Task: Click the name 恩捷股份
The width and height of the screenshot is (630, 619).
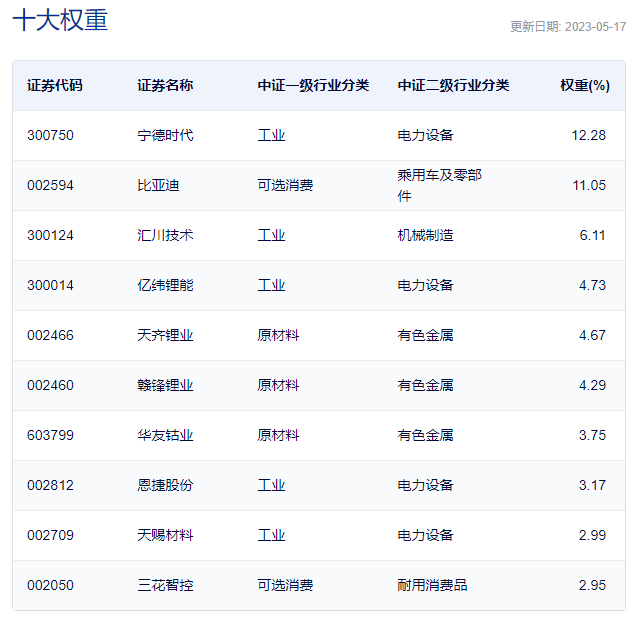Action: [x=165, y=486]
